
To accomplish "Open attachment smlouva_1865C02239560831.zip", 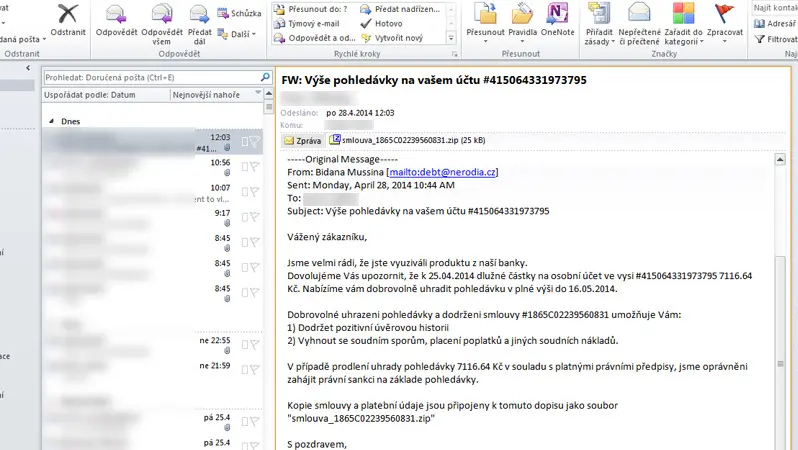I will [407, 140].
